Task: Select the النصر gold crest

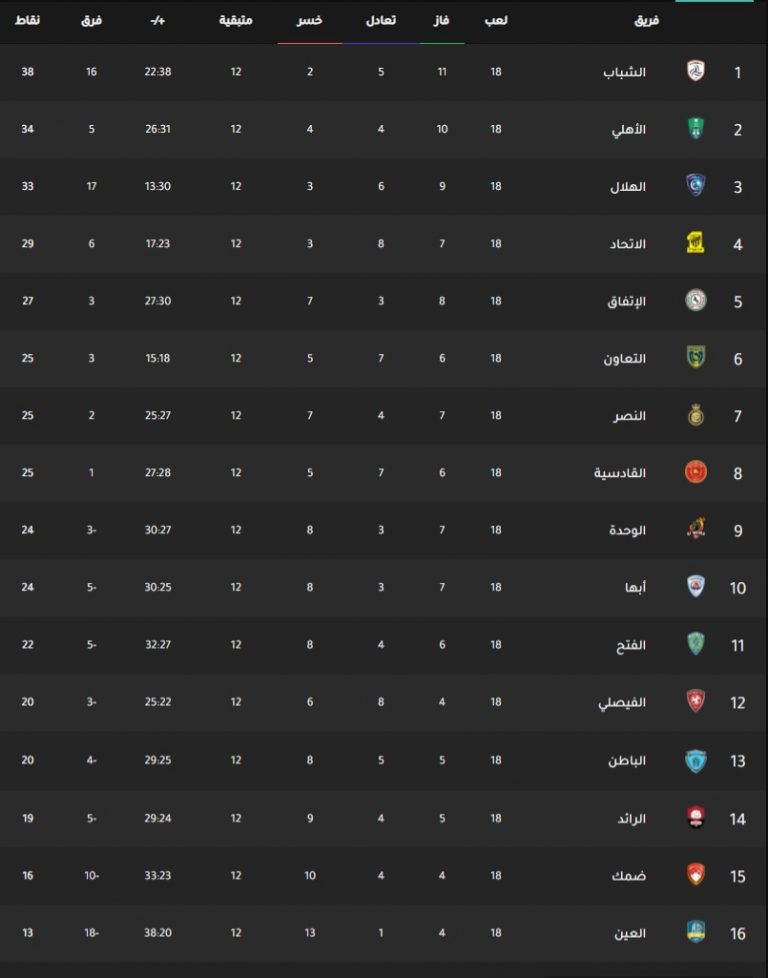Action: pyautogui.click(x=696, y=415)
